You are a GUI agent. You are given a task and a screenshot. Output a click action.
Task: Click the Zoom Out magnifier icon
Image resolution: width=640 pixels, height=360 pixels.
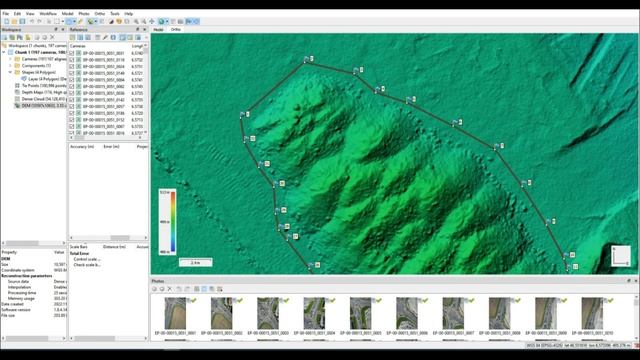point(144,22)
